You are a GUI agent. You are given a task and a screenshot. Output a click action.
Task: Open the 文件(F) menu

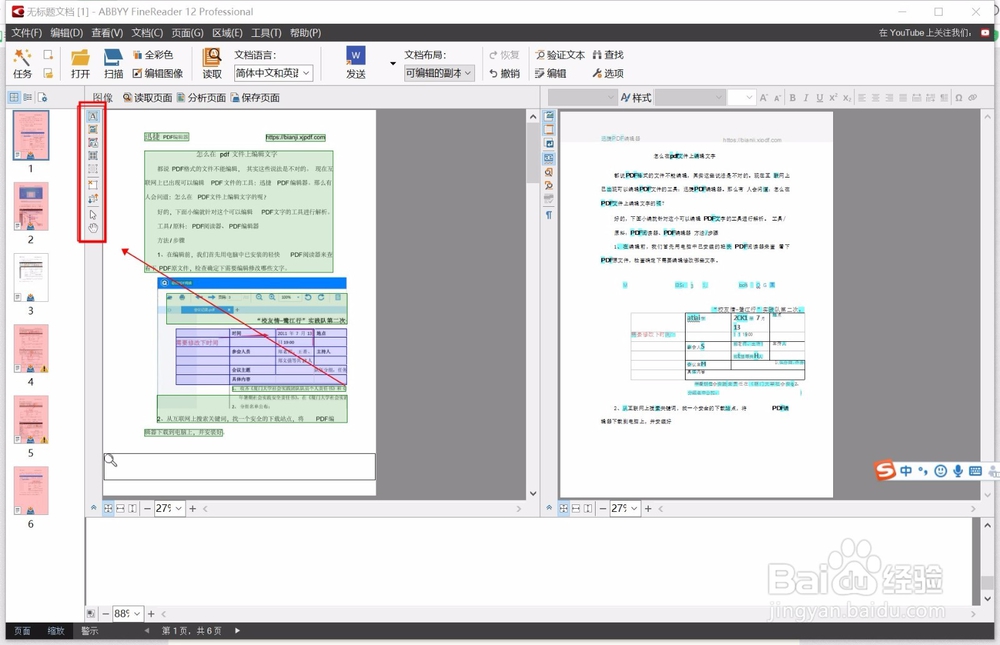pos(27,33)
